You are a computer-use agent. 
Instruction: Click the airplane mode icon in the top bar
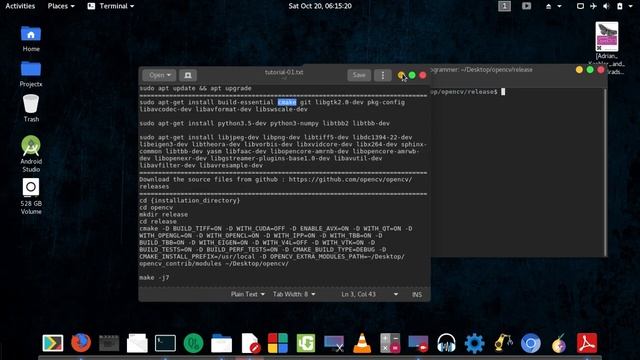point(593,6)
